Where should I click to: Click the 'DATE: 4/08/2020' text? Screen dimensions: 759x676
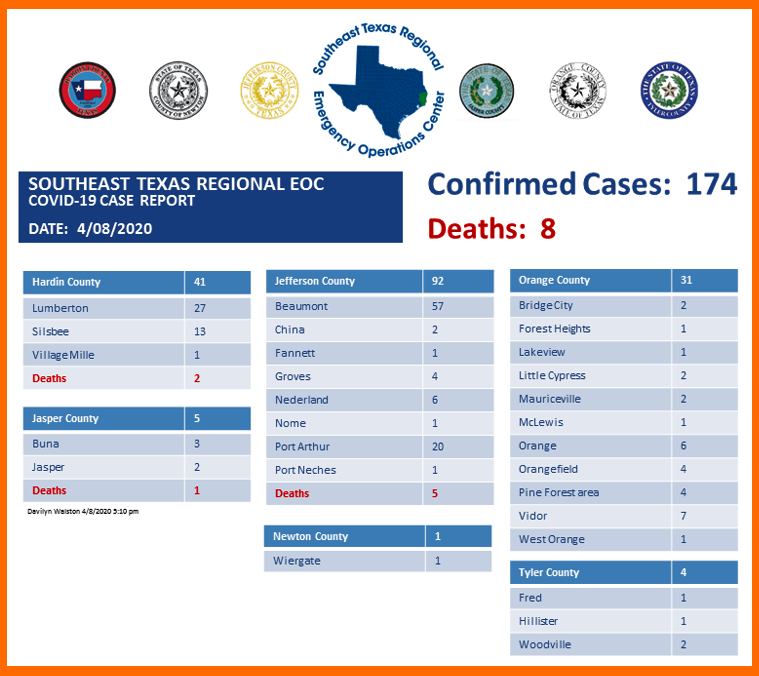tap(90, 228)
